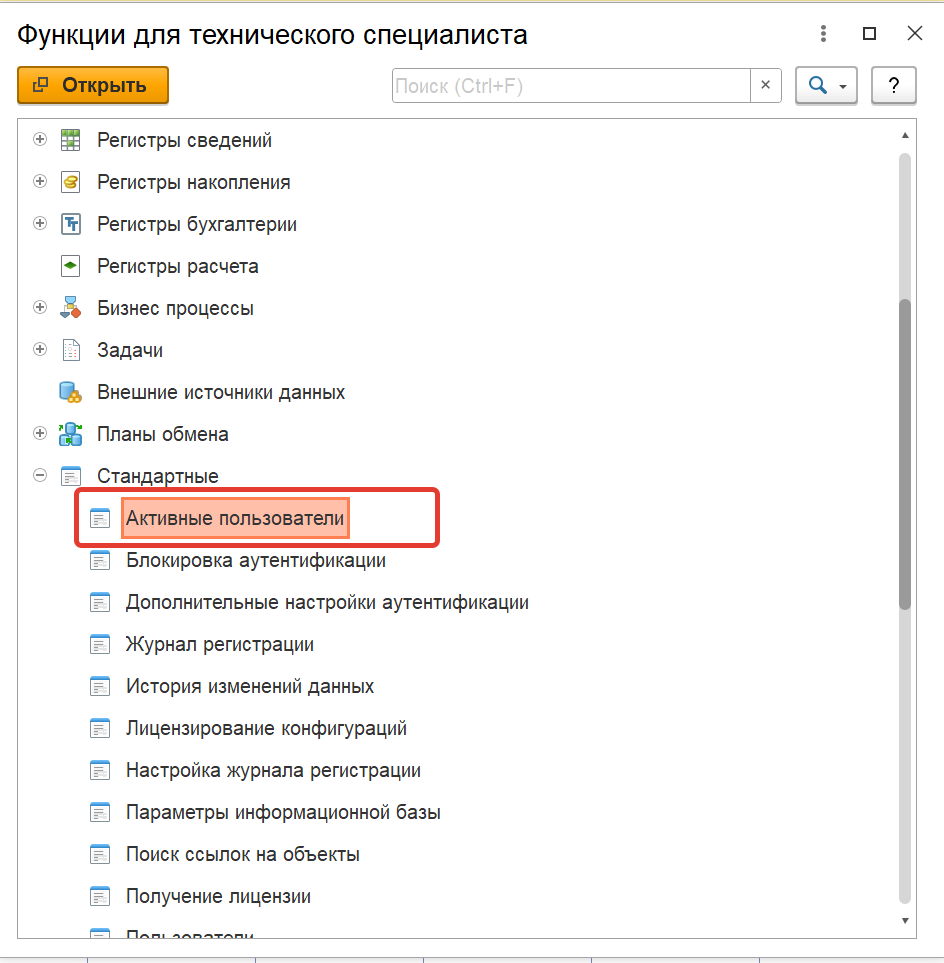Click the Стандартные folder icon
Viewport: 944px width, 963px height.
[x=71, y=476]
